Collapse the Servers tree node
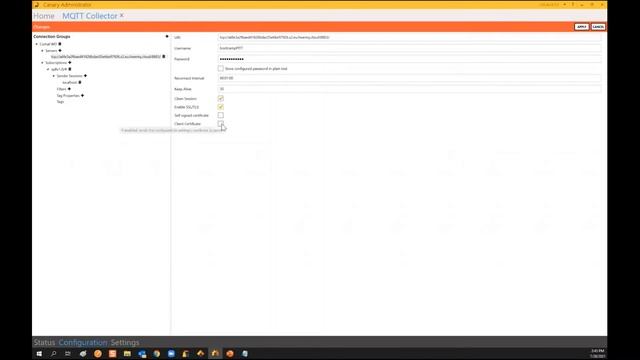 42,51
